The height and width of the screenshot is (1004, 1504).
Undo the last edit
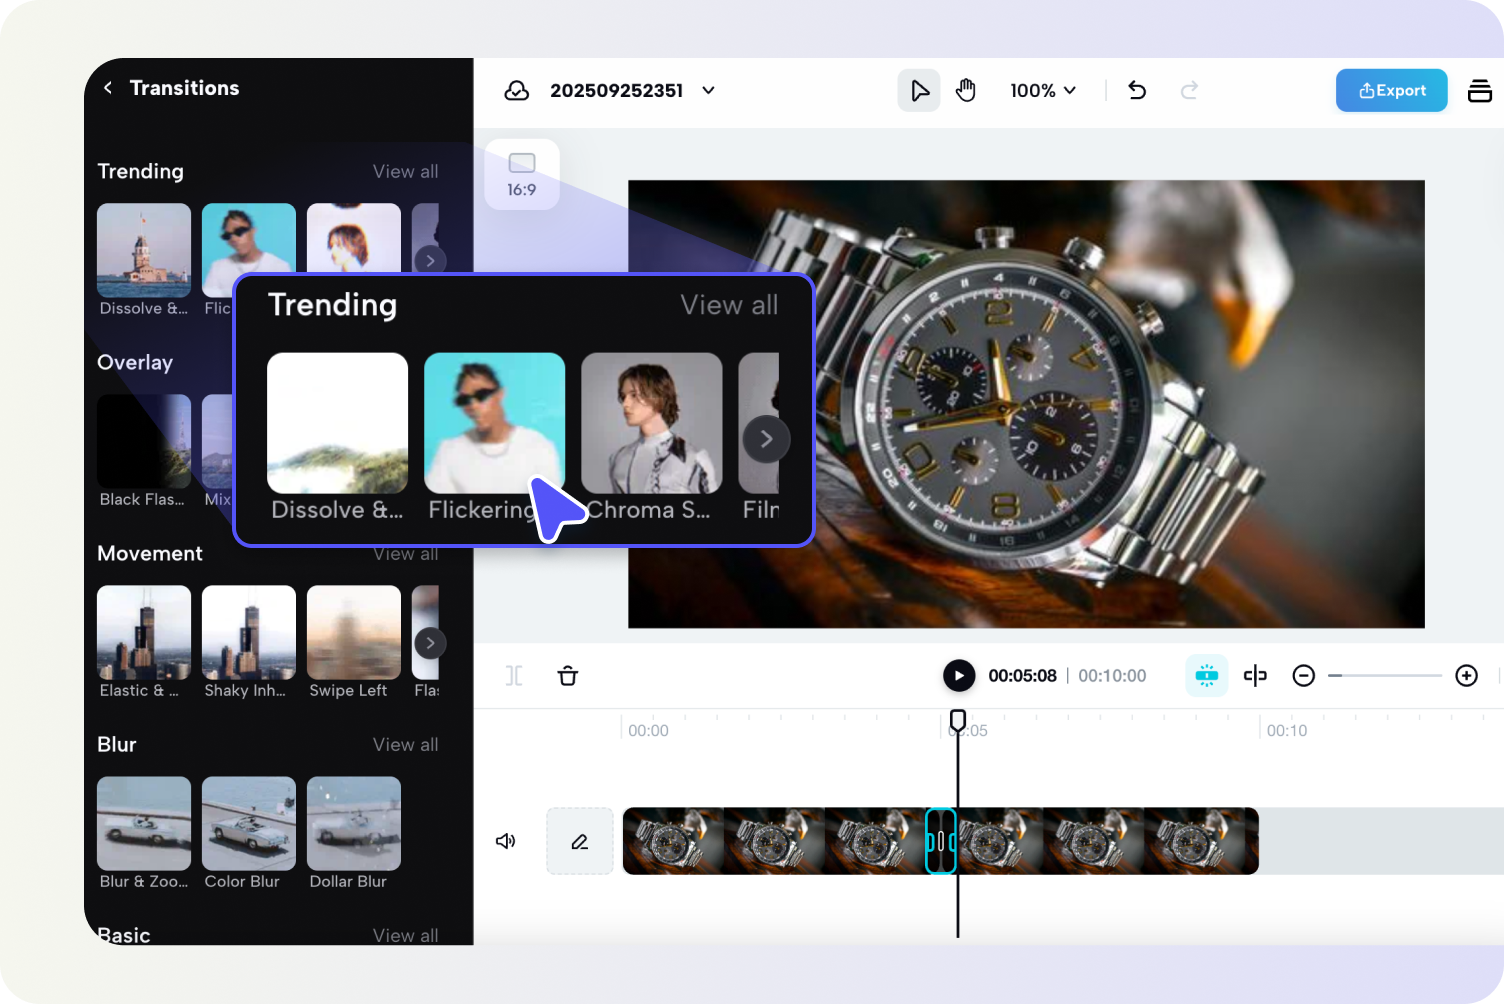(1137, 90)
